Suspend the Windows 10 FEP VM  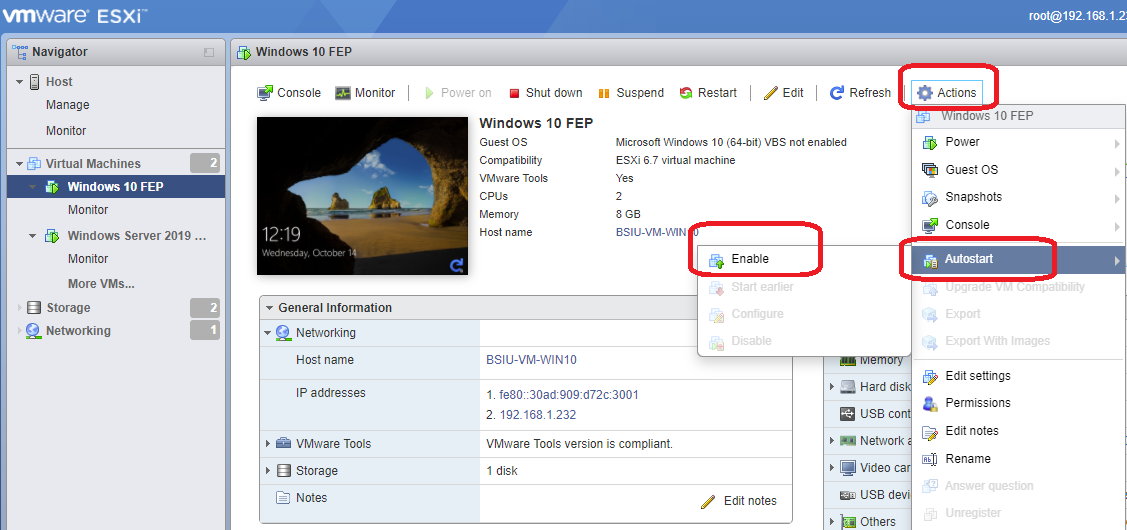click(x=631, y=93)
